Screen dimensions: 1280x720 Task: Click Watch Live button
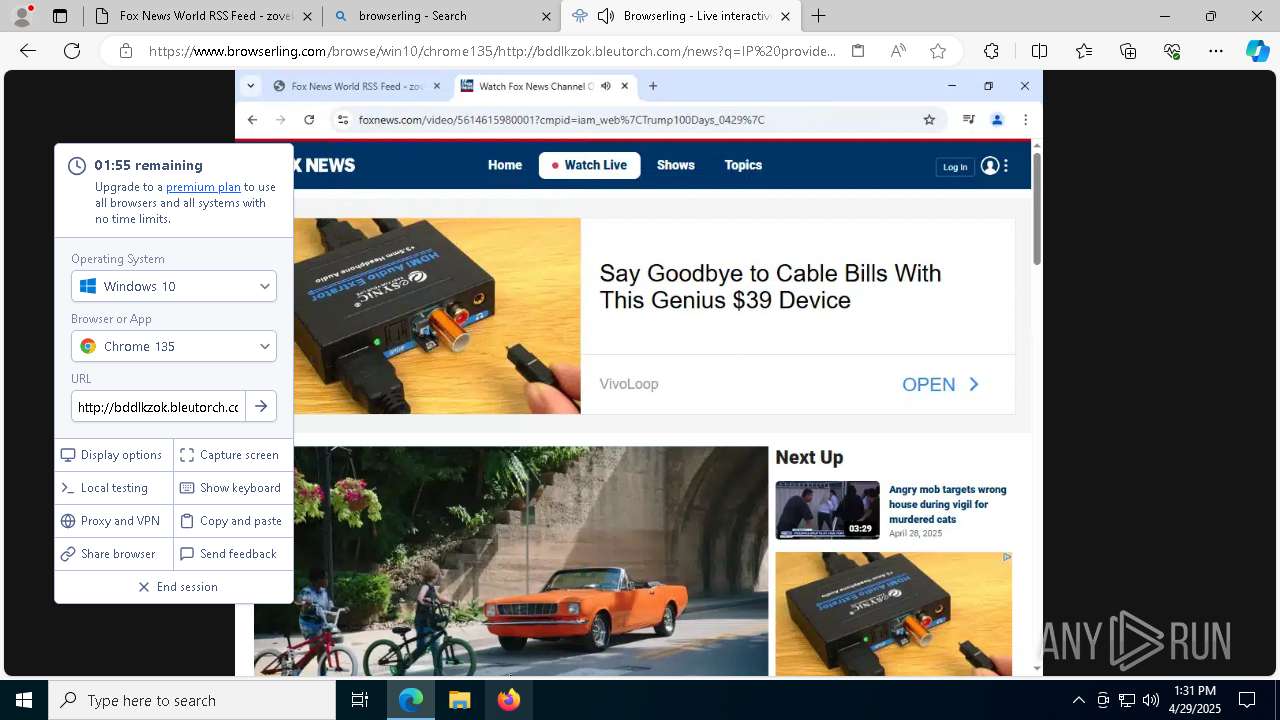click(x=589, y=165)
